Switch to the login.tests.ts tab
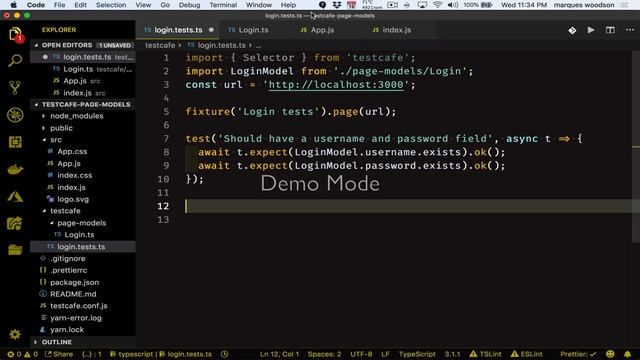Viewport: 640px width, 360px height. pos(178,30)
